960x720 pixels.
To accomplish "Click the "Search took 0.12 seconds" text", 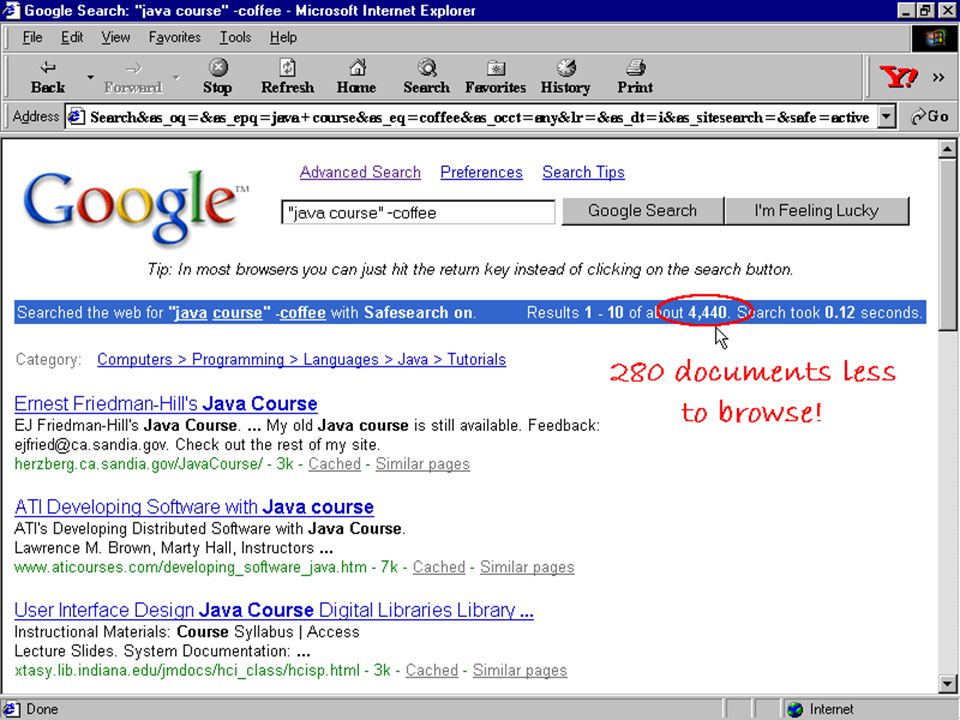I will [x=829, y=313].
